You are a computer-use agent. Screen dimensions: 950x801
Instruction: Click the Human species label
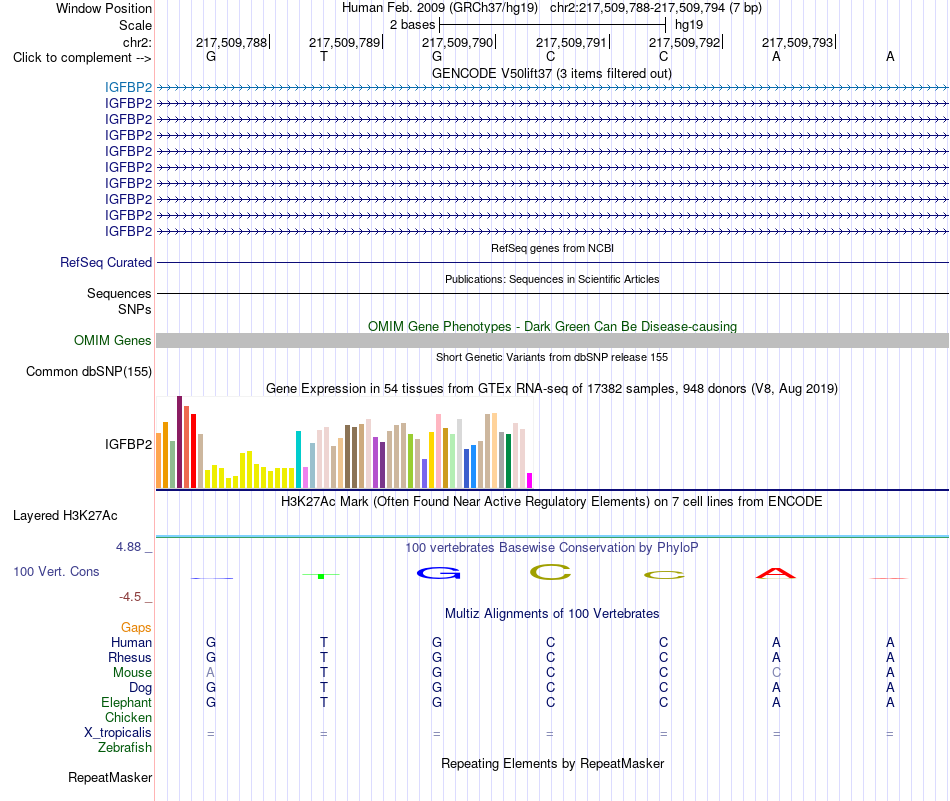click(x=131, y=643)
